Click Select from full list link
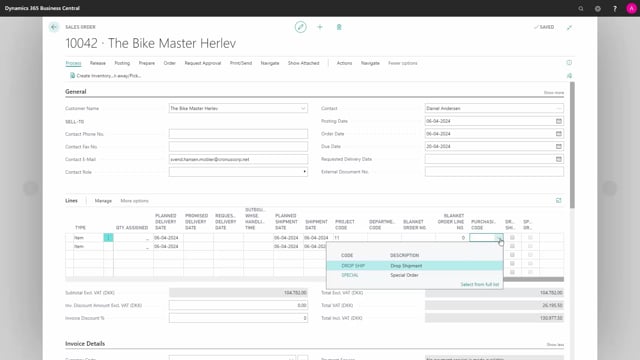 [480, 284]
